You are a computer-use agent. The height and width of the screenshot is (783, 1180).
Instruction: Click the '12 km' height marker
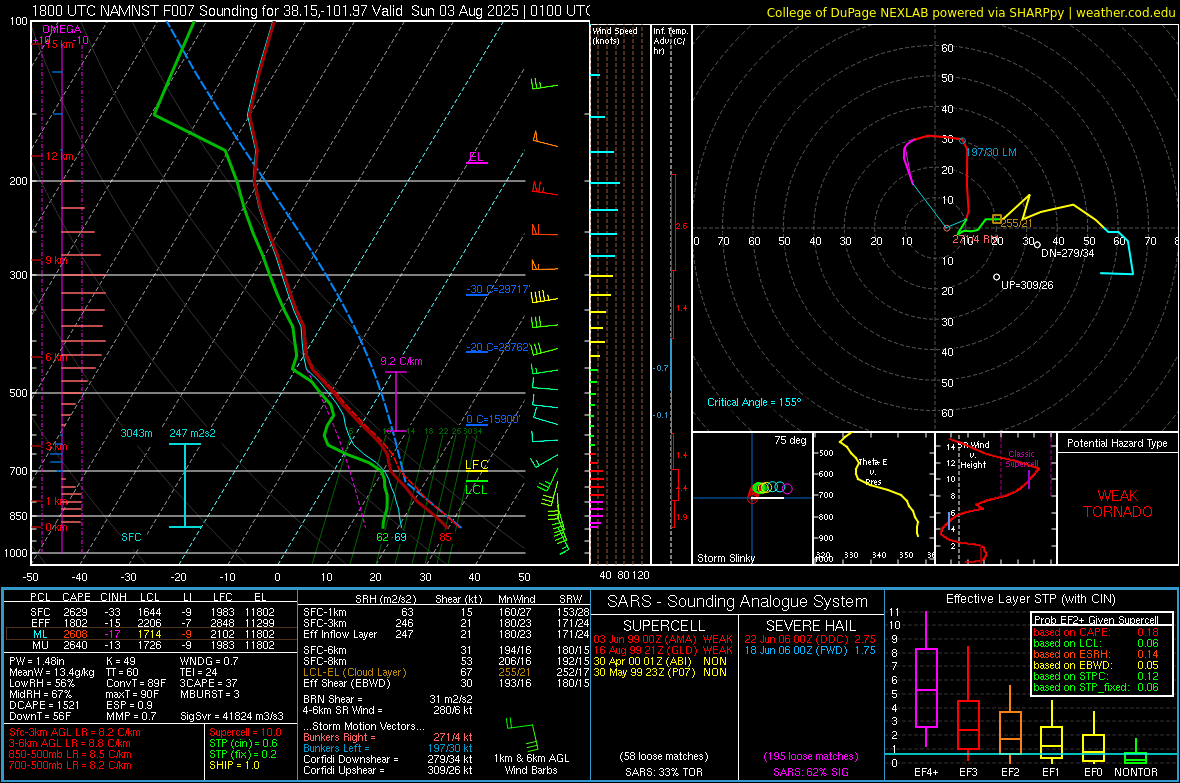coord(60,156)
